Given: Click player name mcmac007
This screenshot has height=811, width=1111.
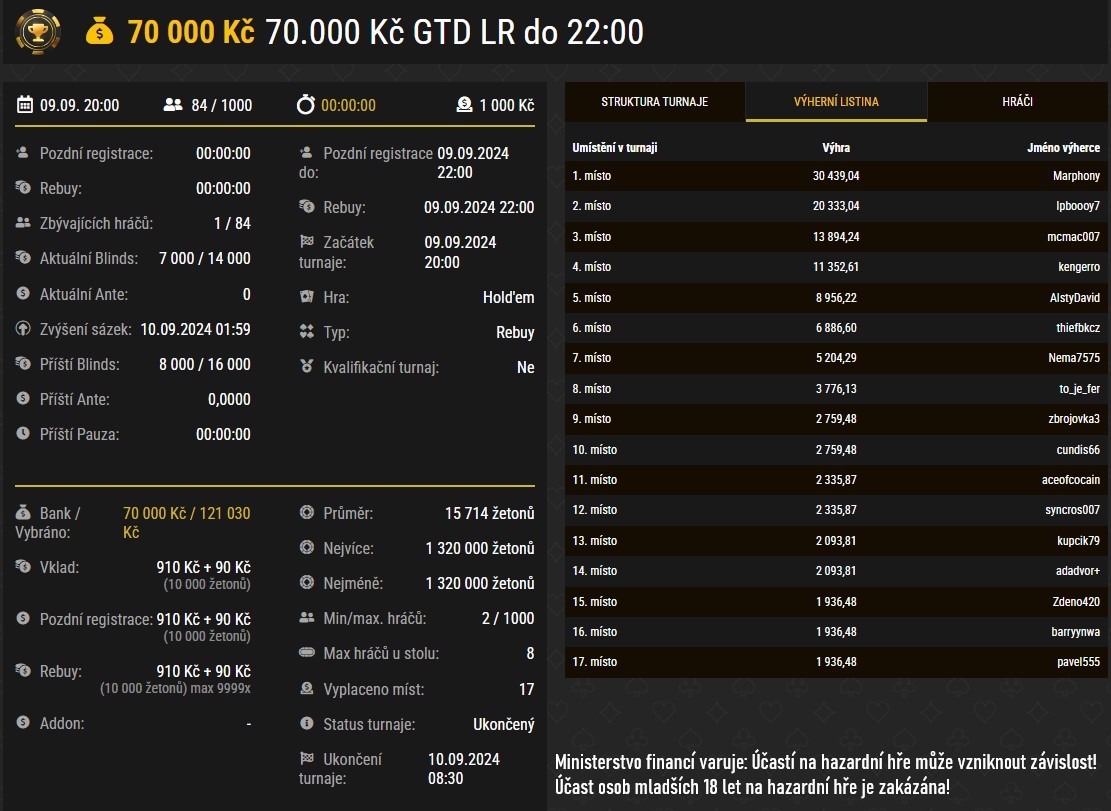Looking at the screenshot, I should point(1073,237).
